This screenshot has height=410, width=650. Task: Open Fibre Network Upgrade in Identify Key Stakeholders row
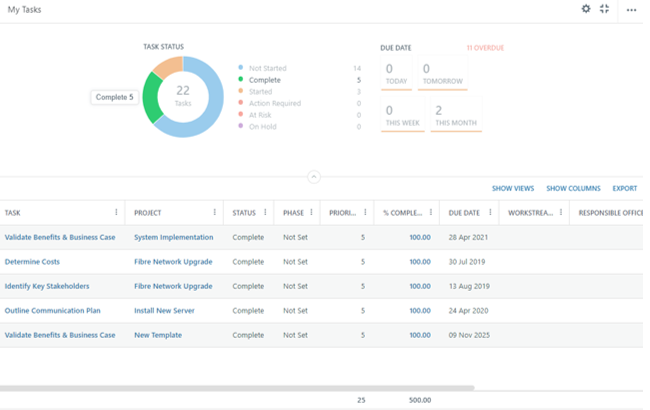(173, 286)
